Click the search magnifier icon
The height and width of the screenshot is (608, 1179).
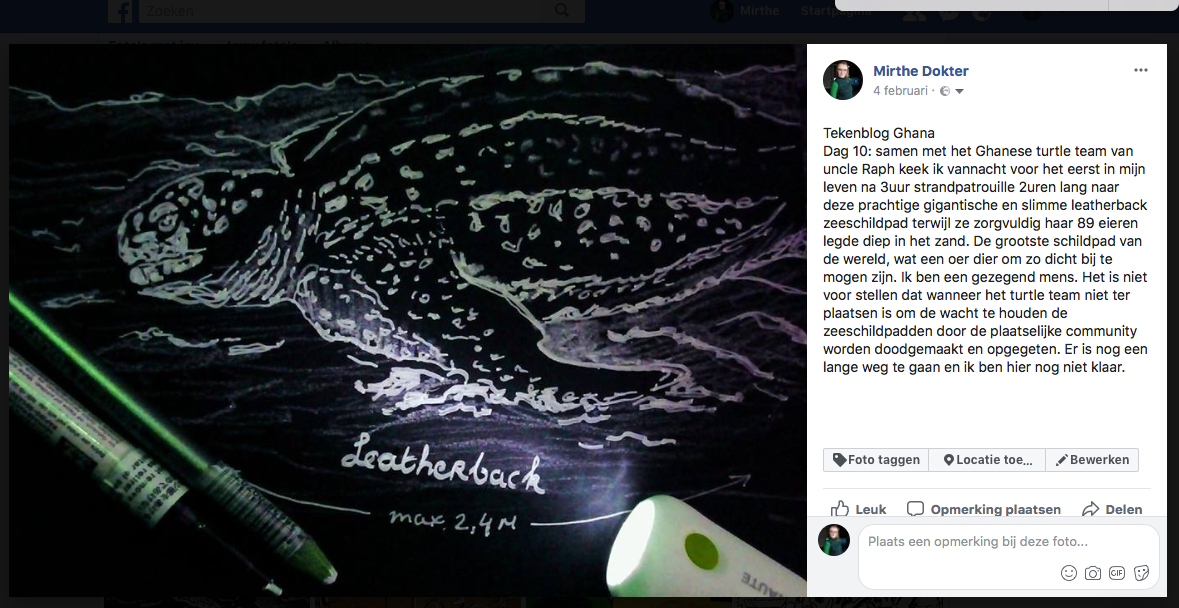pyautogui.click(x=562, y=10)
